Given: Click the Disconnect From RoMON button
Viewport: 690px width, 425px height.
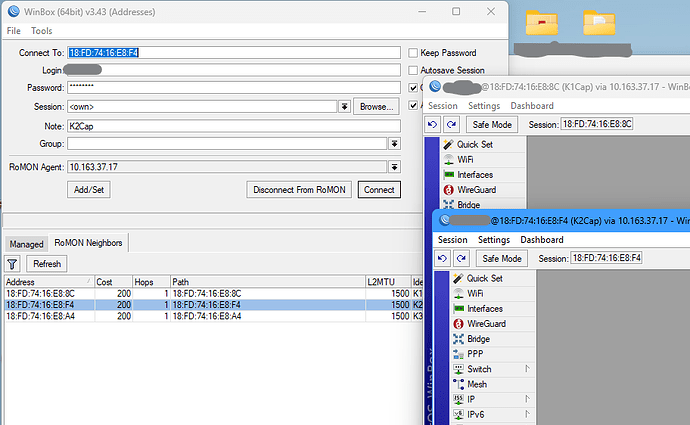Looking at the screenshot, I should click(x=299, y=190).
